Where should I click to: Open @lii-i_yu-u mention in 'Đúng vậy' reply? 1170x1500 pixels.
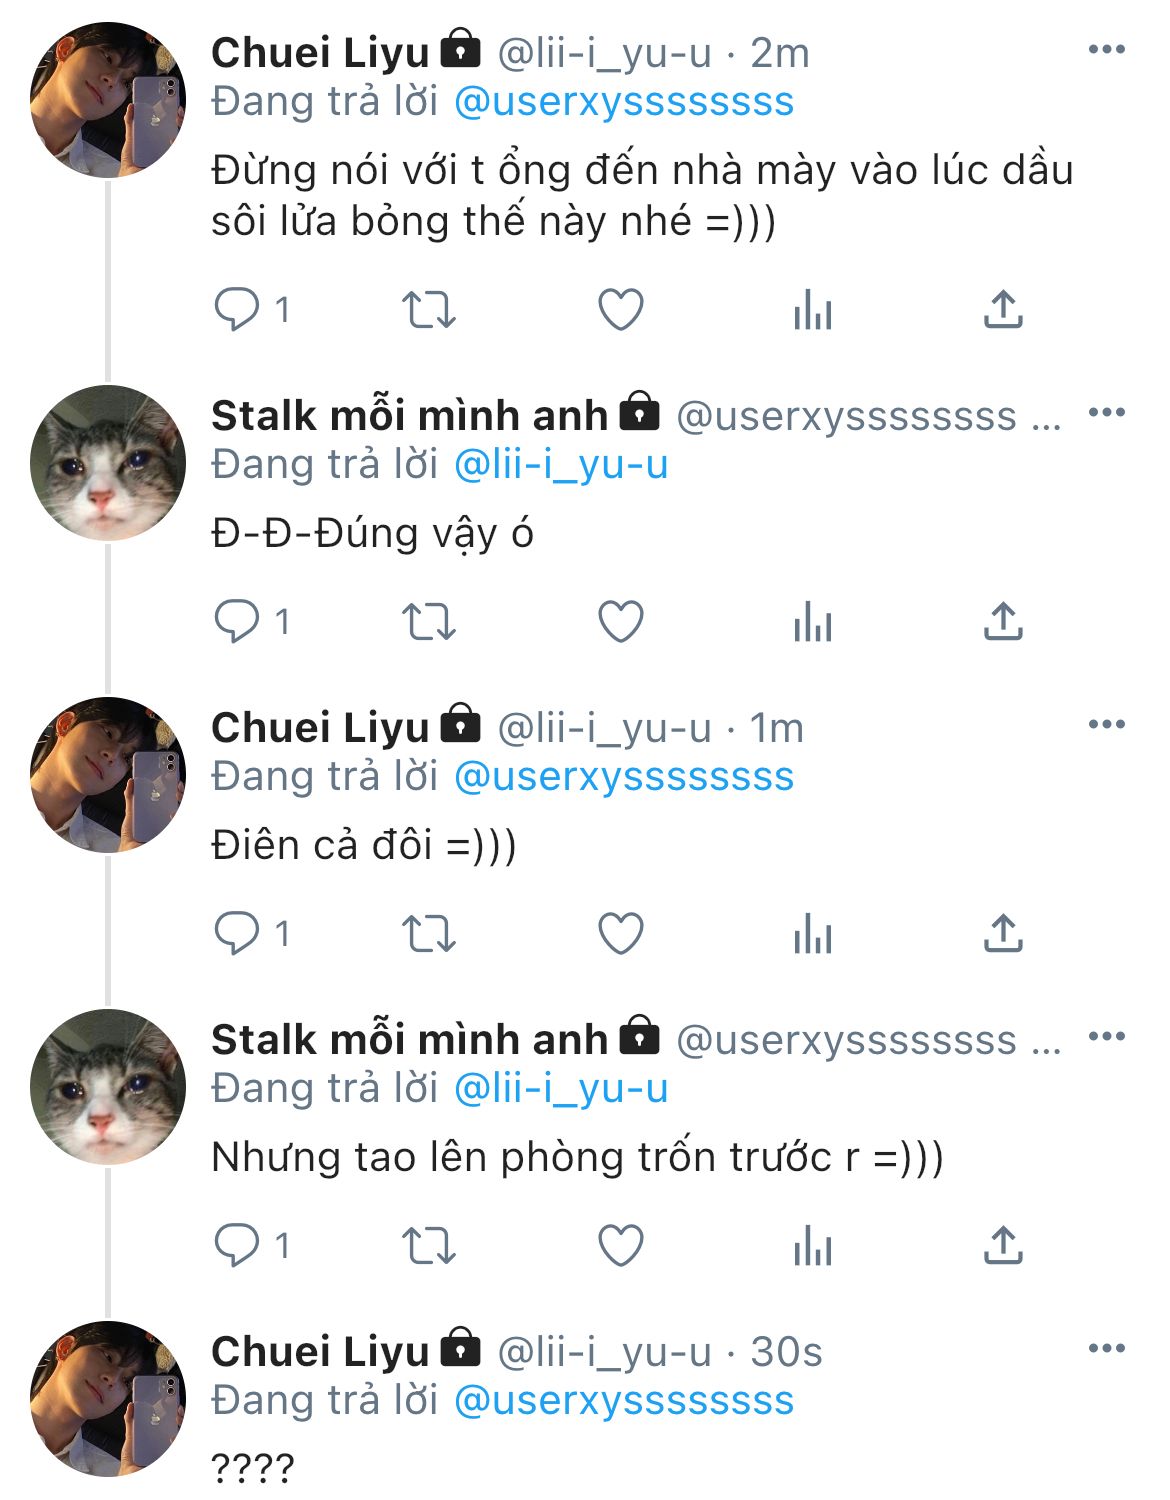click(x=561, y=465)
